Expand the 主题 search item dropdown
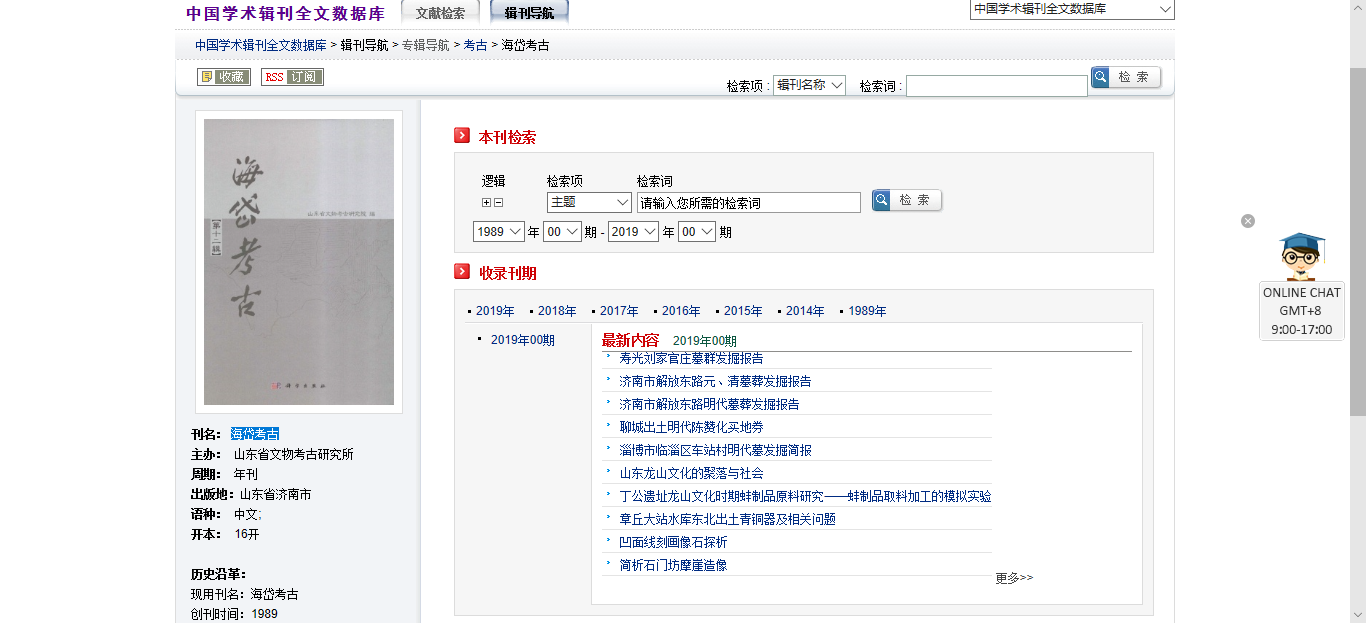This screenshot has height=623, width=1366. pyautogui.click(x=589, y=202)
